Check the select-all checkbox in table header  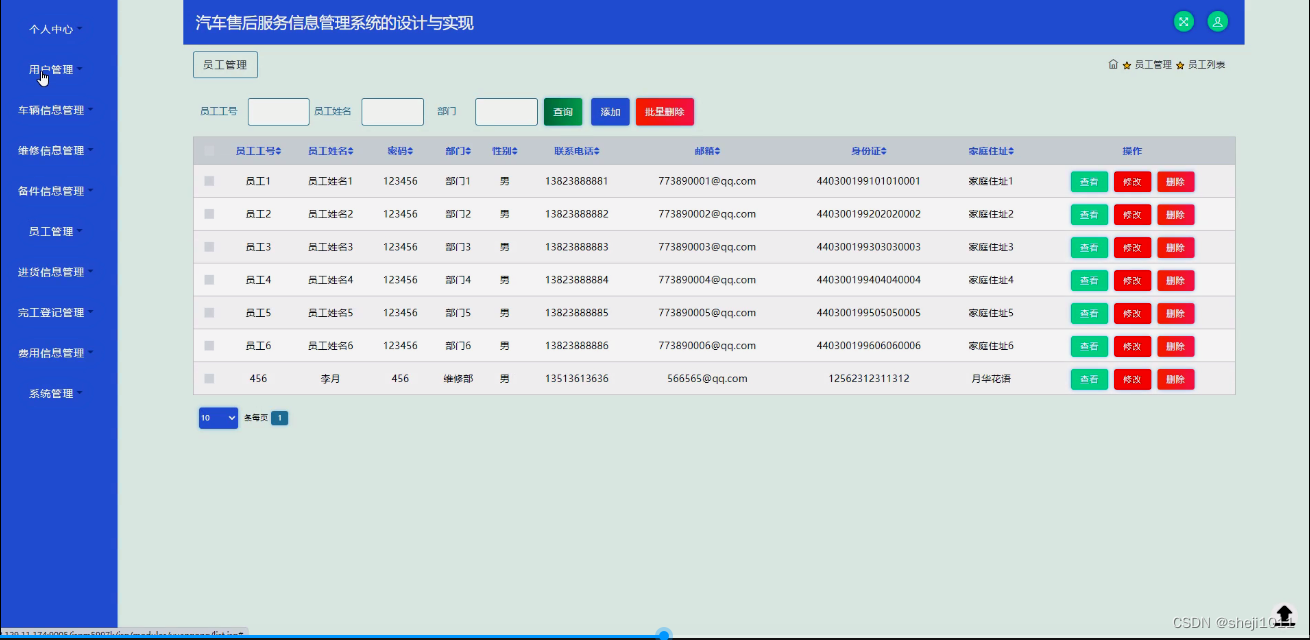209,148
